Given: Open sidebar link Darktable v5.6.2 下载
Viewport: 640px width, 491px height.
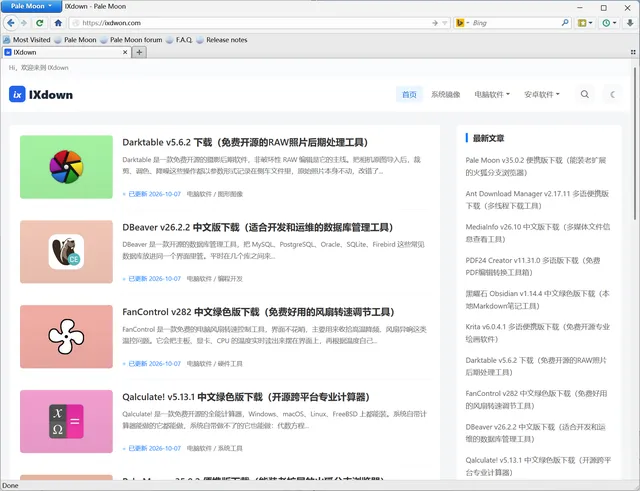Looking at the screenshot, I should (x=536, y=366).
